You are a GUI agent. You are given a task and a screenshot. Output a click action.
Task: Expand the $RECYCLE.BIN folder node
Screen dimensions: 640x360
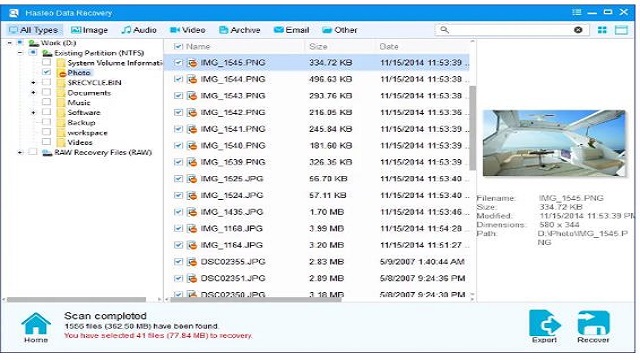[x=33, y=83]
